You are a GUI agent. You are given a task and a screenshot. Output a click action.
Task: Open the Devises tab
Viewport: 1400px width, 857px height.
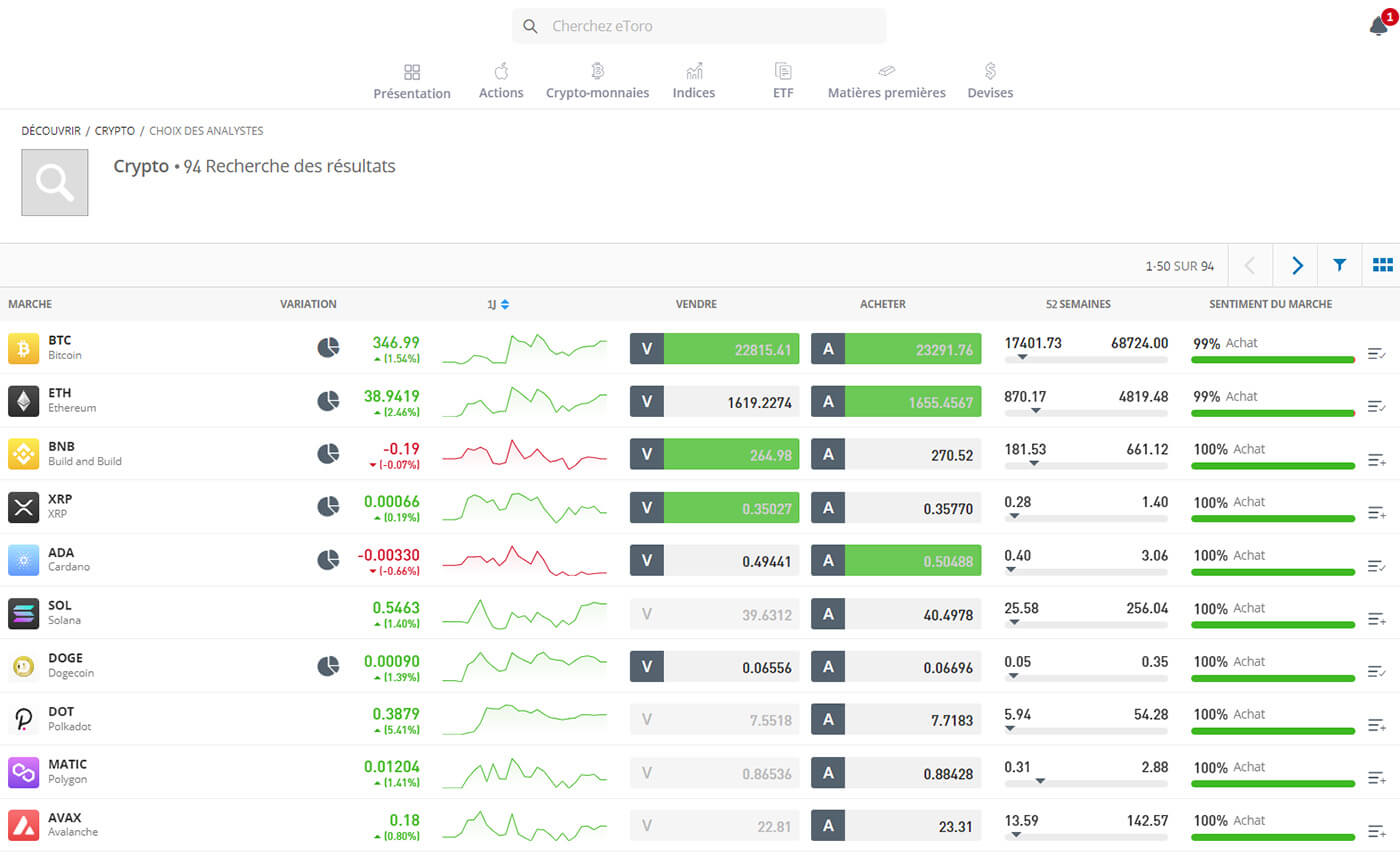point(990,82)
